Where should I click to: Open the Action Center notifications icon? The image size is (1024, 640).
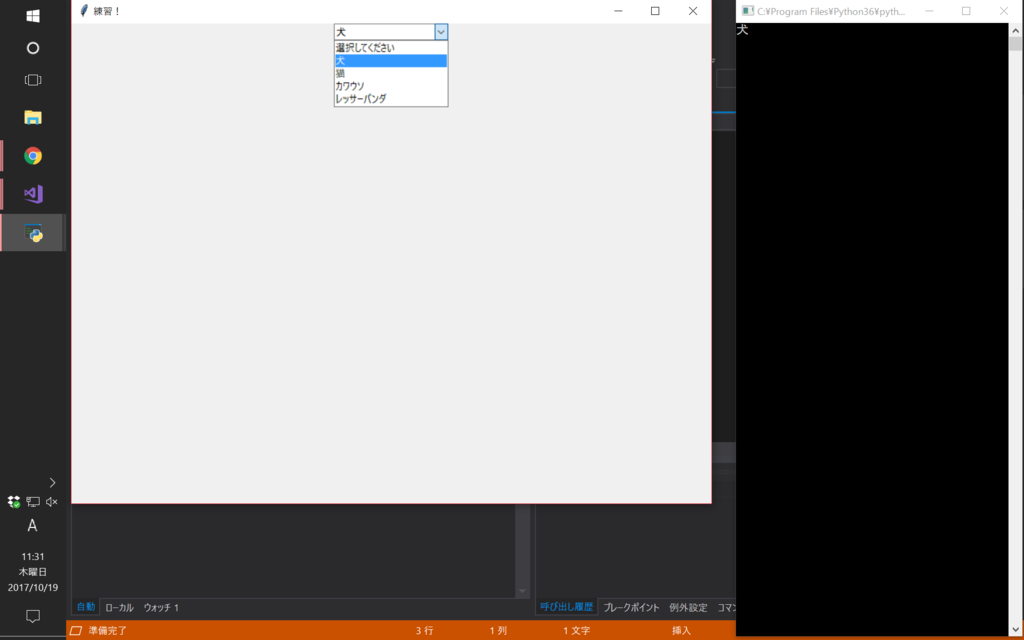coord(33,616)
